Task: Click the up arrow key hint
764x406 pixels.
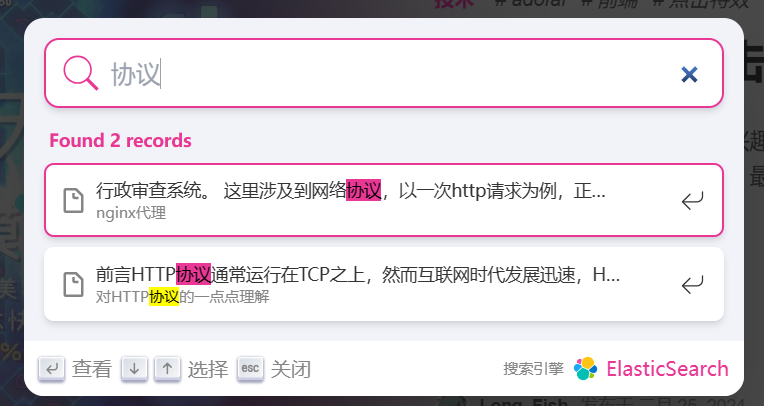Action: (x=168, y=369)
